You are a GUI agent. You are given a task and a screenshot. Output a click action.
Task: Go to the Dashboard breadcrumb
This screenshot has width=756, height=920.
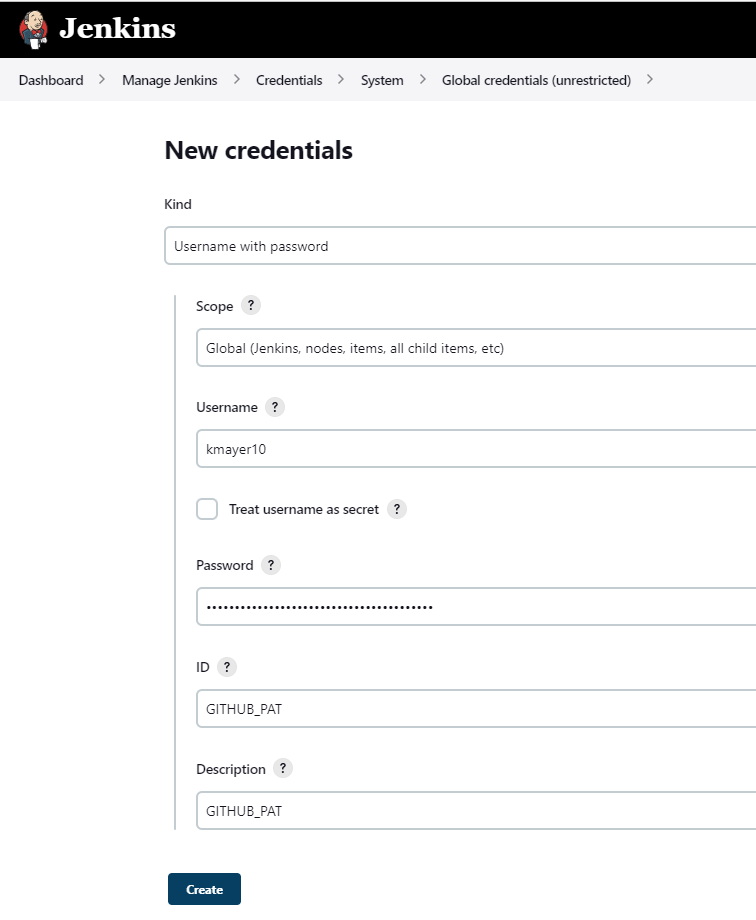50,80
